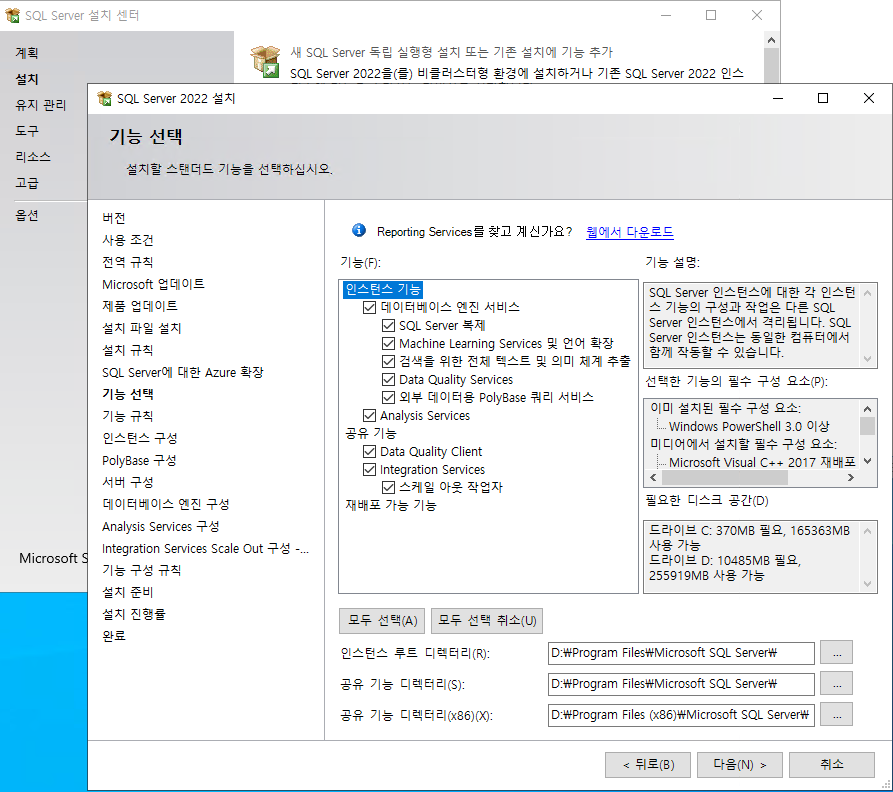Click the blue info icon beside Reporting Services
This screenshot has height=792, width=893.
[x=359, y=230]
